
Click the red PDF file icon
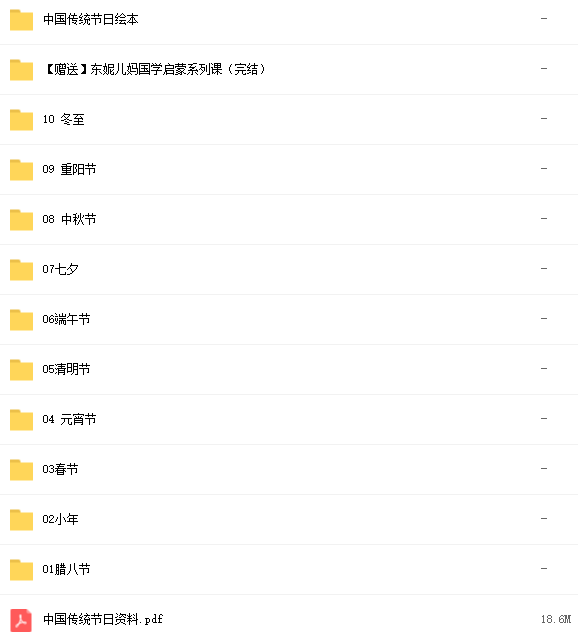click(x=21, y=620)
